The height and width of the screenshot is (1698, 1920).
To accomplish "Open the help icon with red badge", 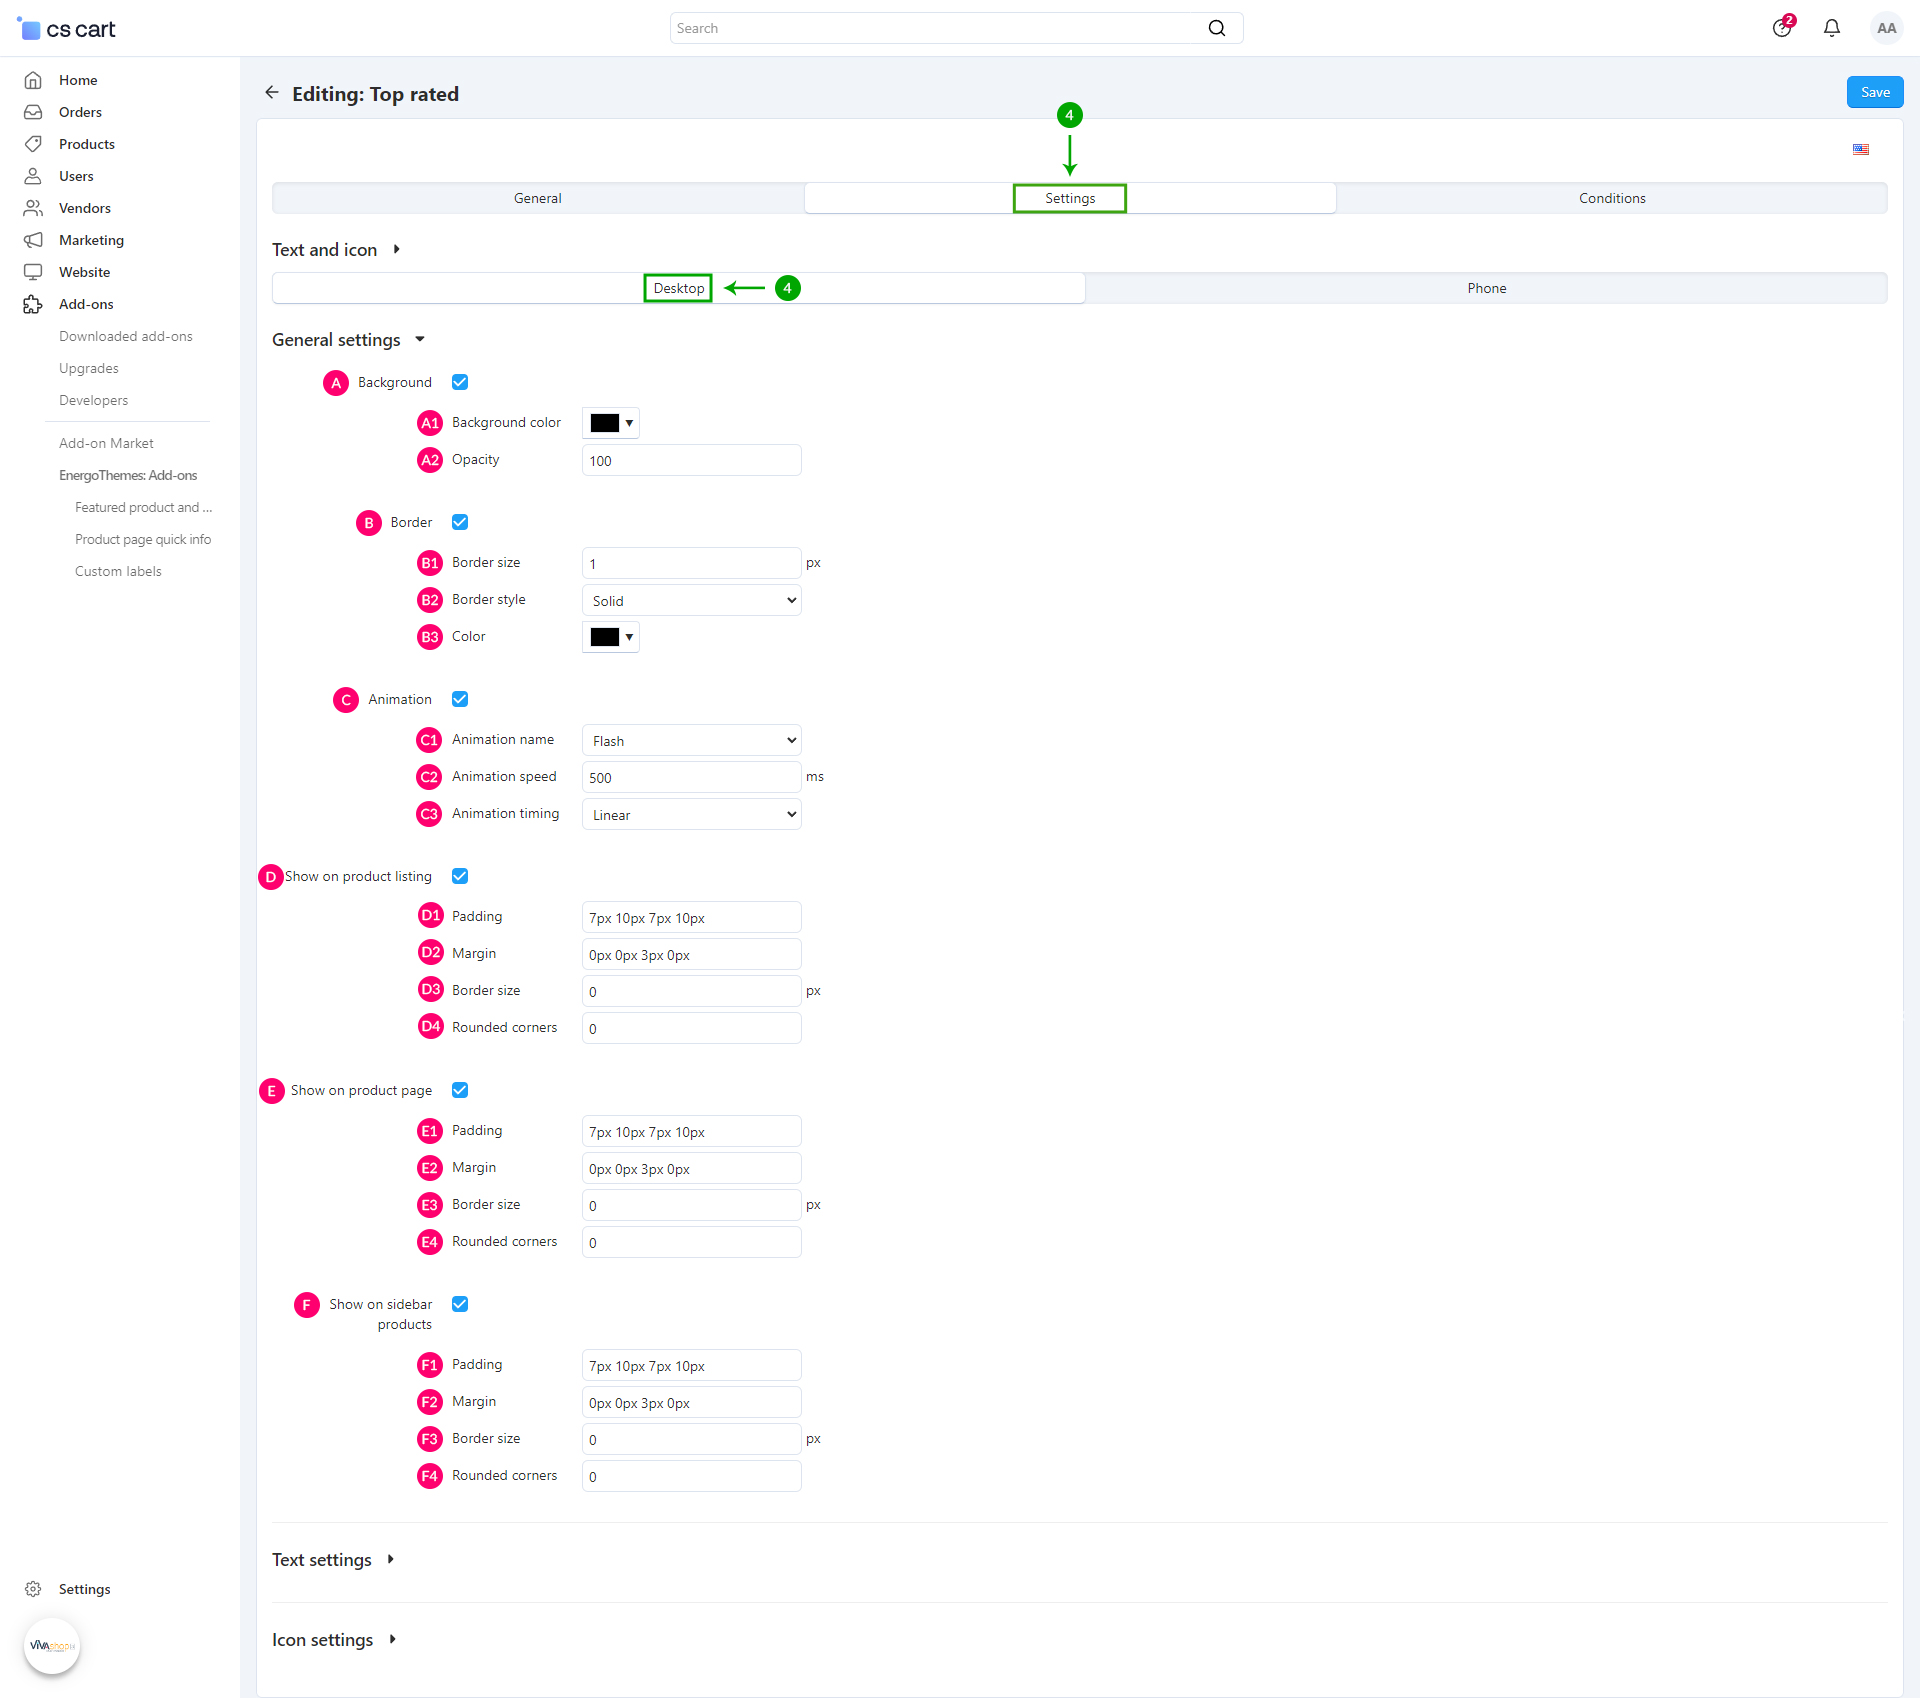I will (x=1782, y=28).
